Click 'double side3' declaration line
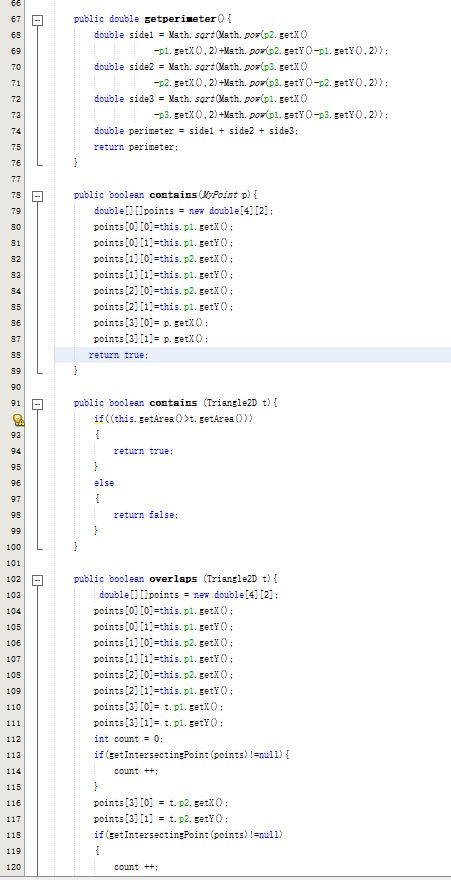451x880 pixels. point(201,99)
